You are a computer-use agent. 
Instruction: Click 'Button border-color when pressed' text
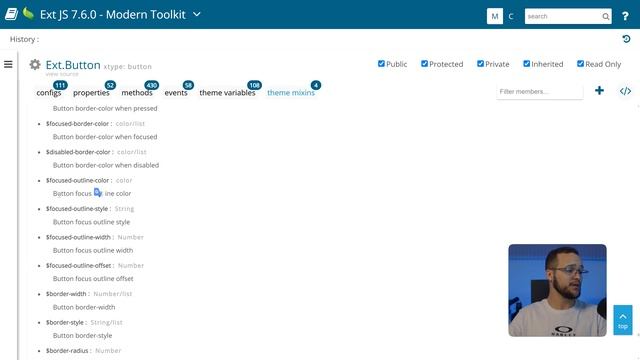pyautogui.click(x=105, y=109)
